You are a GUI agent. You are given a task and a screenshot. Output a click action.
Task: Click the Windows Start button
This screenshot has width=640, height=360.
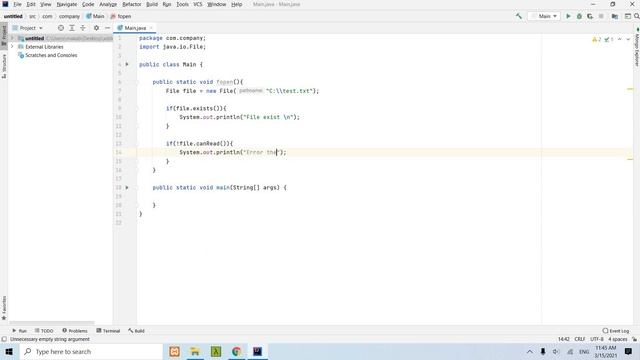click(x=9, y=351)
